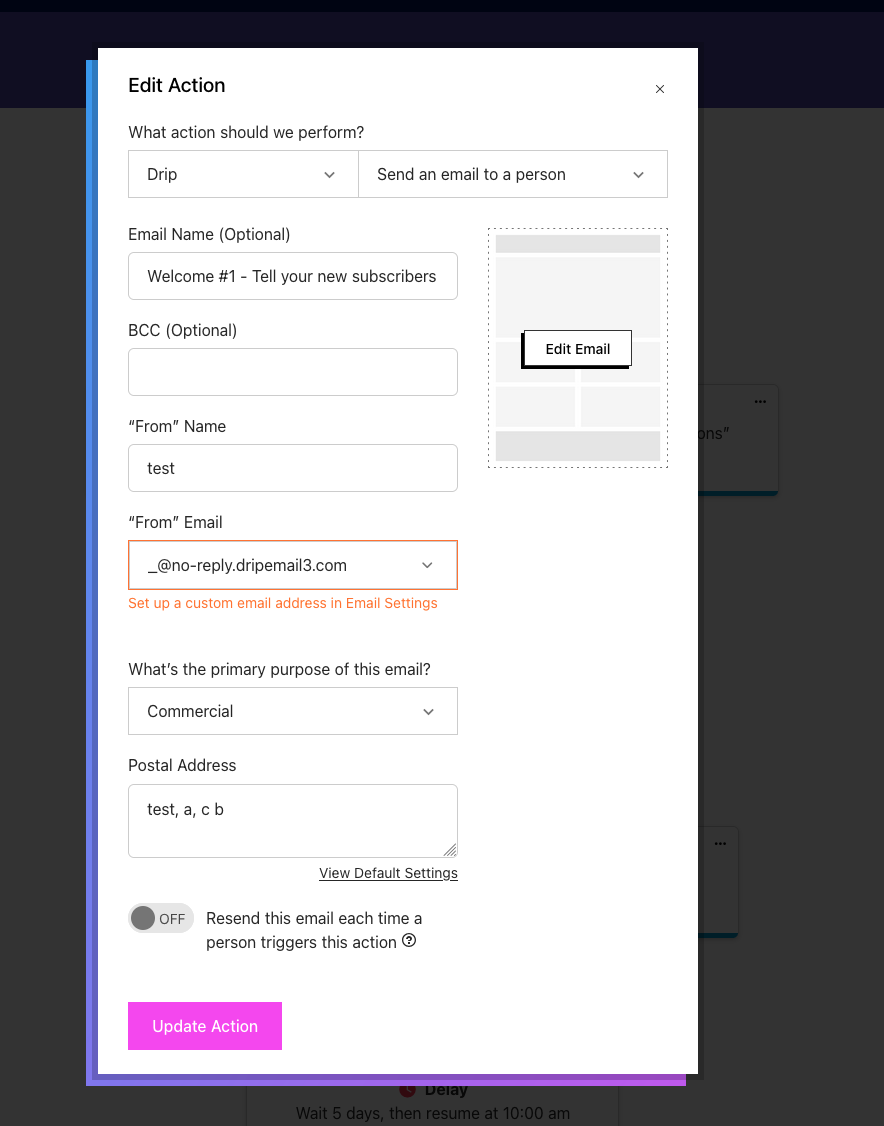Click the red Delay clock icon
This screenshot has width=884, height=1126.
pyautogui.click(x=407, y=1089)
